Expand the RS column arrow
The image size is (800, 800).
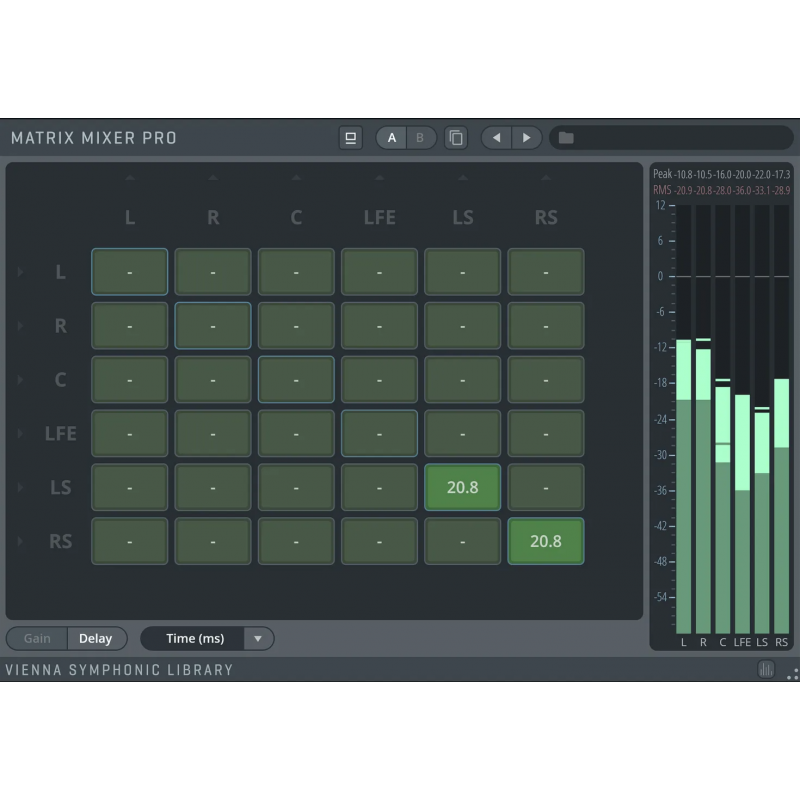[545, 179]
